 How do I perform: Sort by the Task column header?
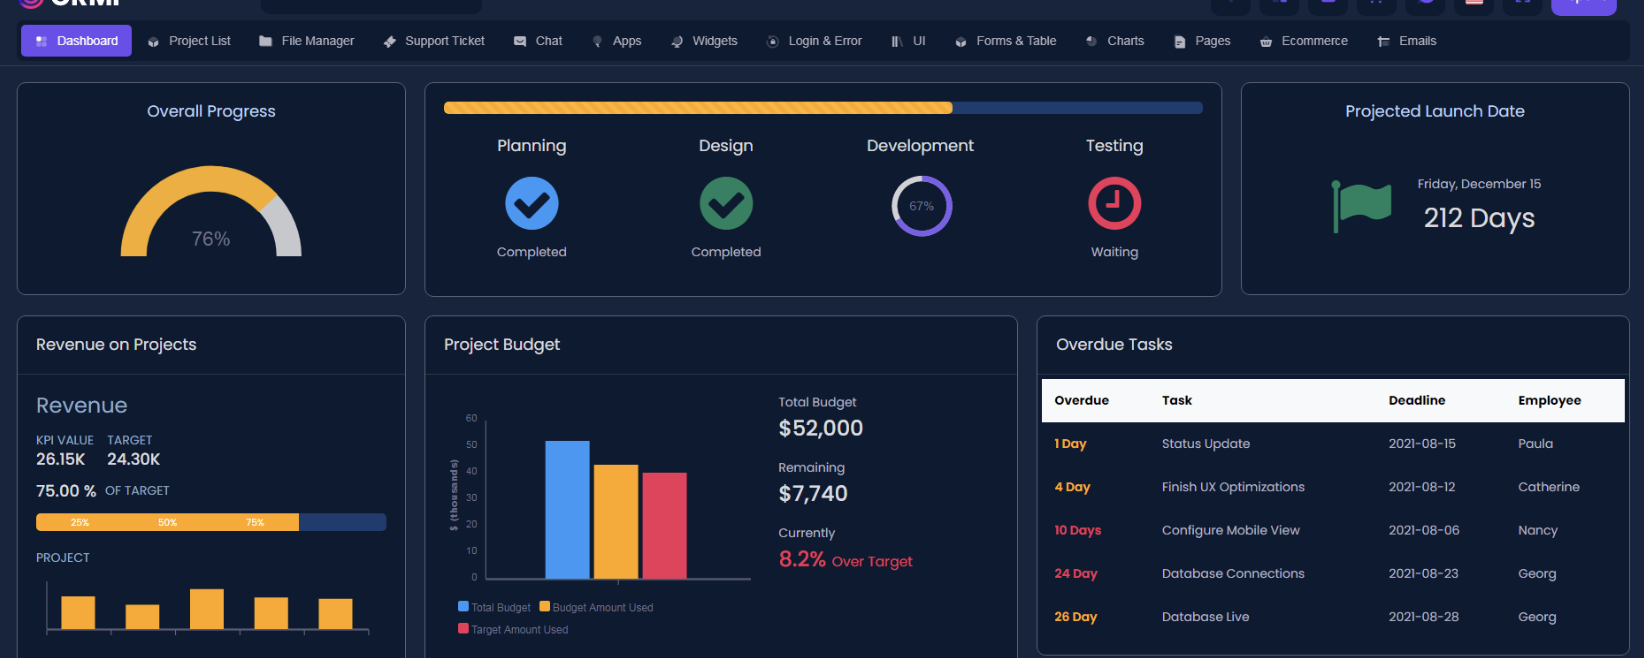(1177, 400)
